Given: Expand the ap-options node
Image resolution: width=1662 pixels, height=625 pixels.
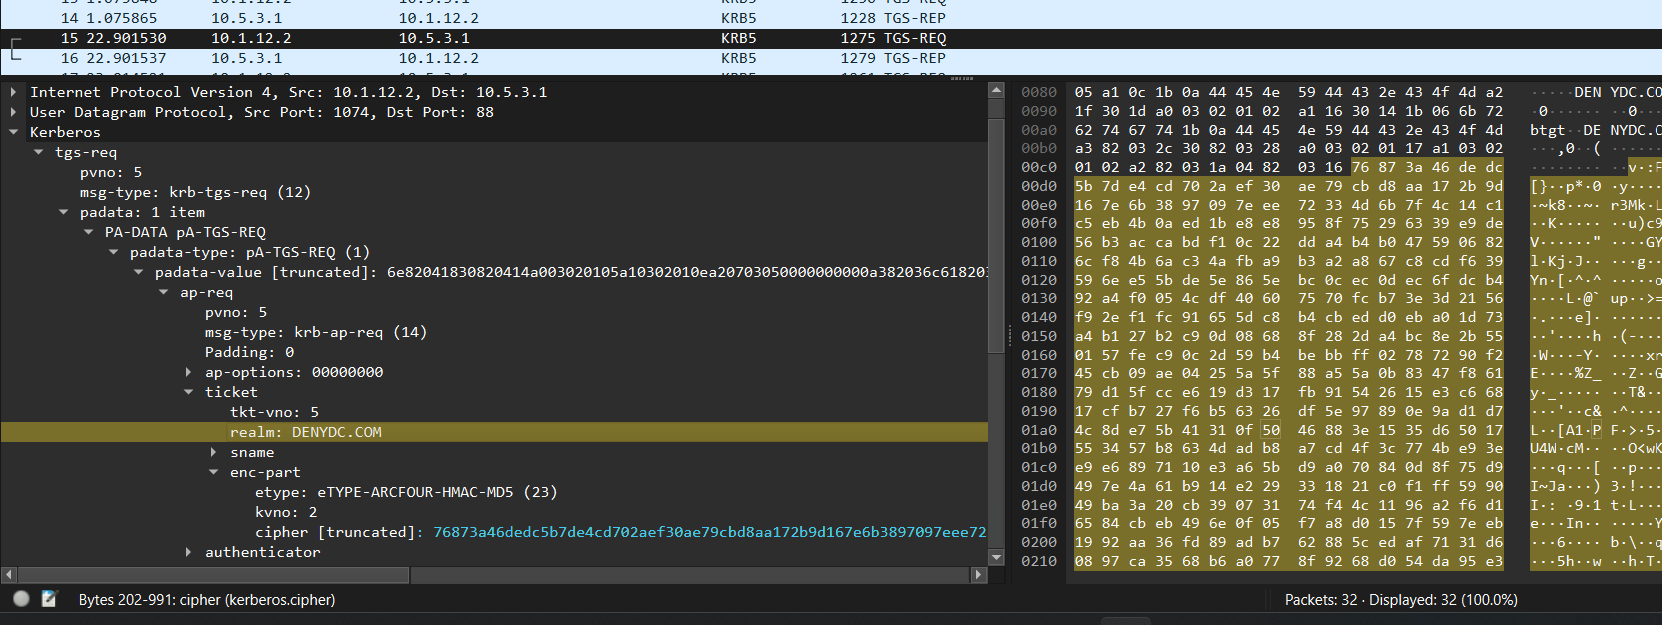Looking at the screenshot, I should point(188,372).
